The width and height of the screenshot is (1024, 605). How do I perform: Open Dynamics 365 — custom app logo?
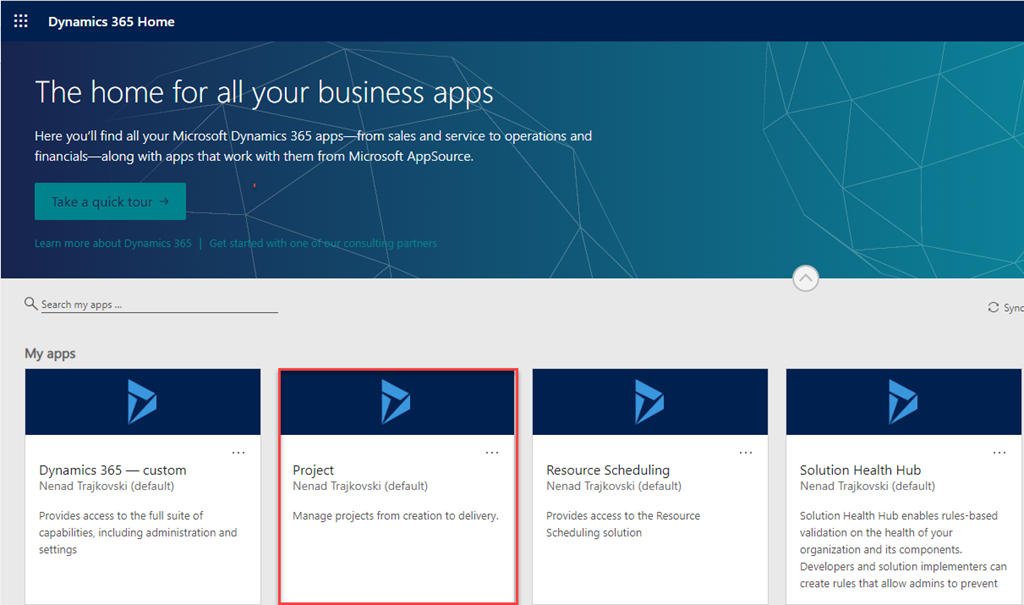[x=142, y=402]
